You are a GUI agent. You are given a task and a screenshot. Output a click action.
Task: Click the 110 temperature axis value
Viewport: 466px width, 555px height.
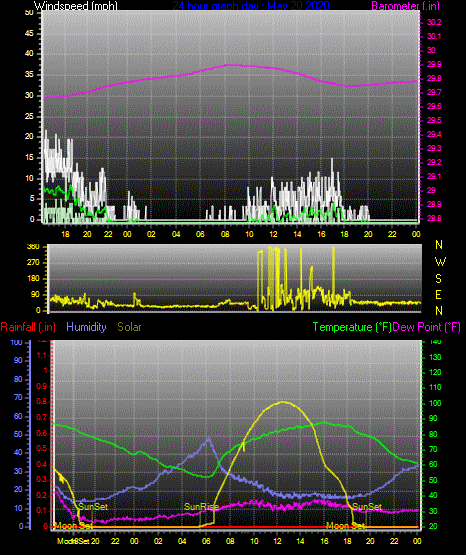435,387
